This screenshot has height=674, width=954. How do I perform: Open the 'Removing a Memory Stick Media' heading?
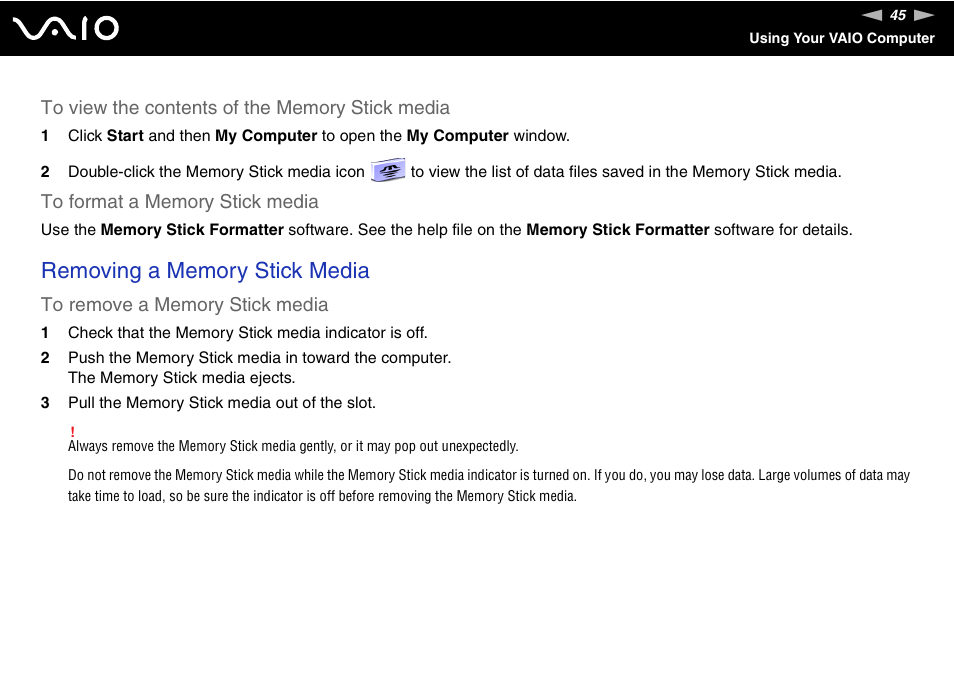pyautogui.click(x=205, y=271)
